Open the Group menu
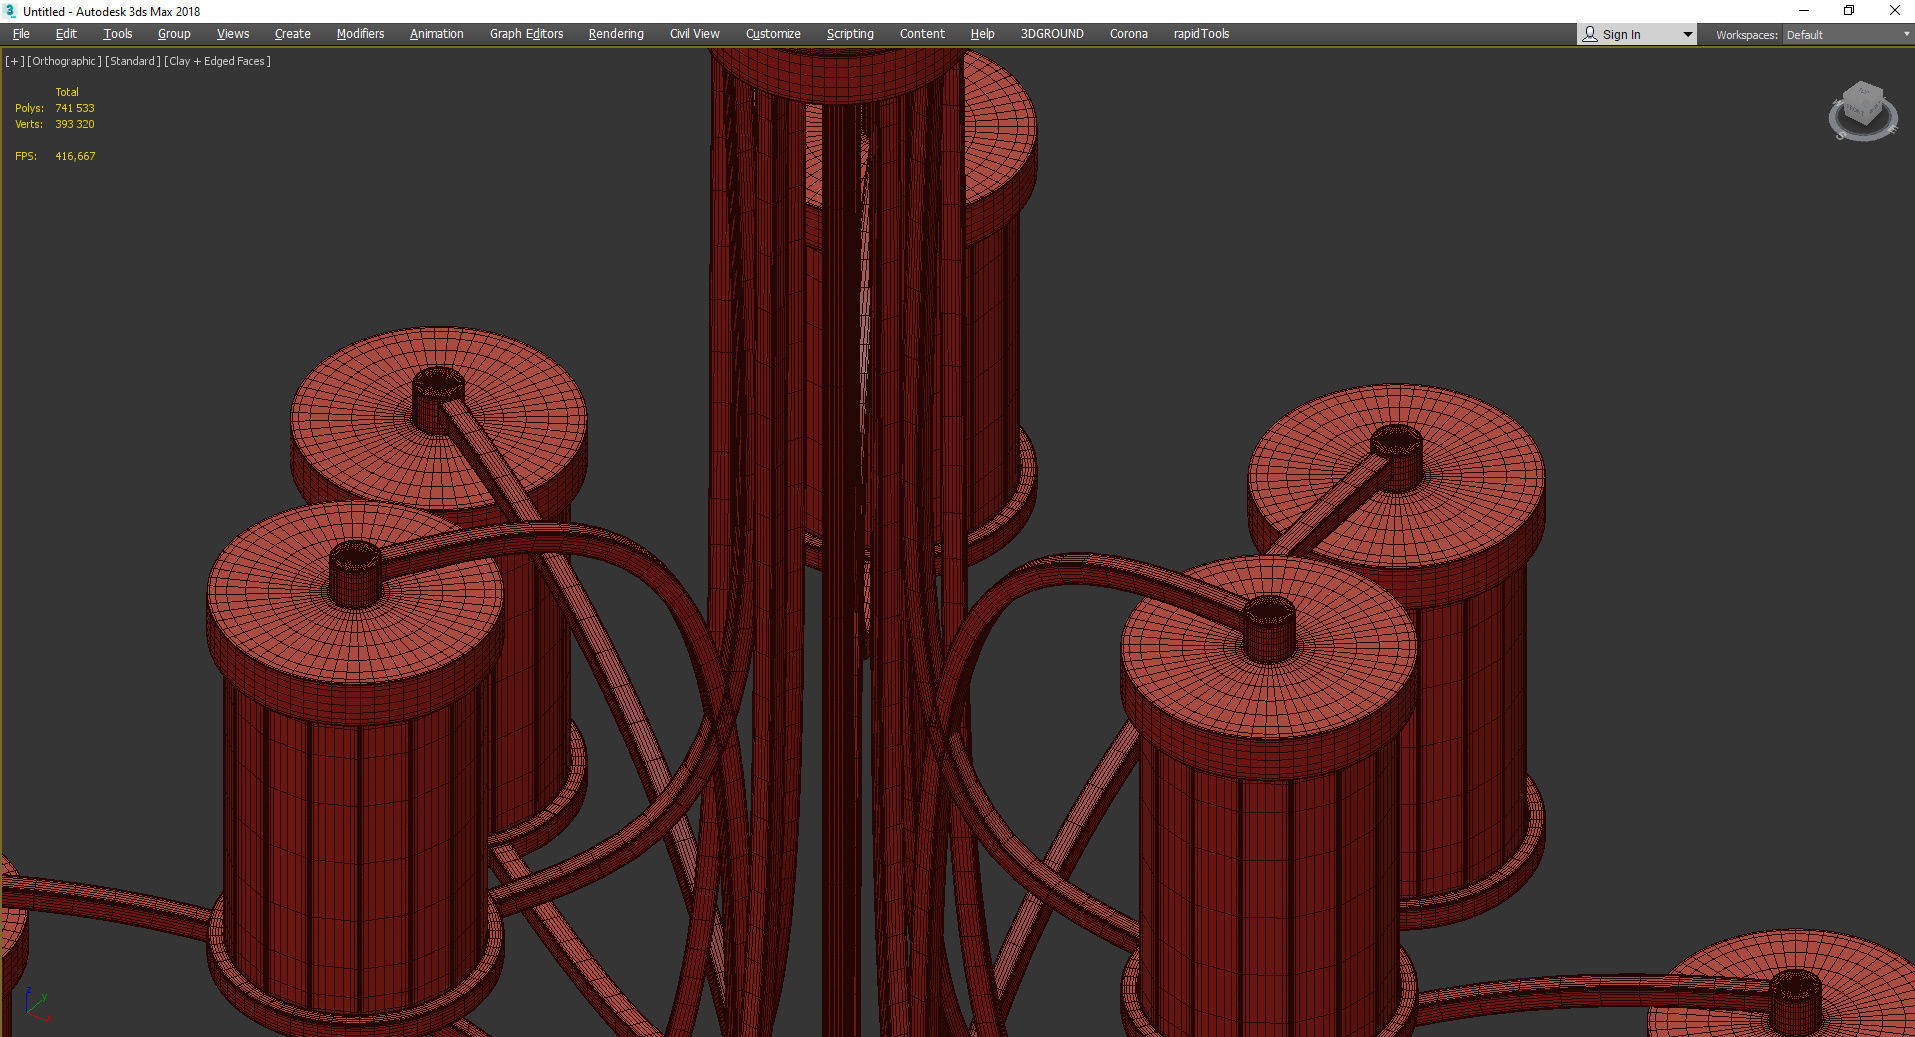Image resolution: width=1915 pixels, height=1037 pixels. tap(174, 34)
